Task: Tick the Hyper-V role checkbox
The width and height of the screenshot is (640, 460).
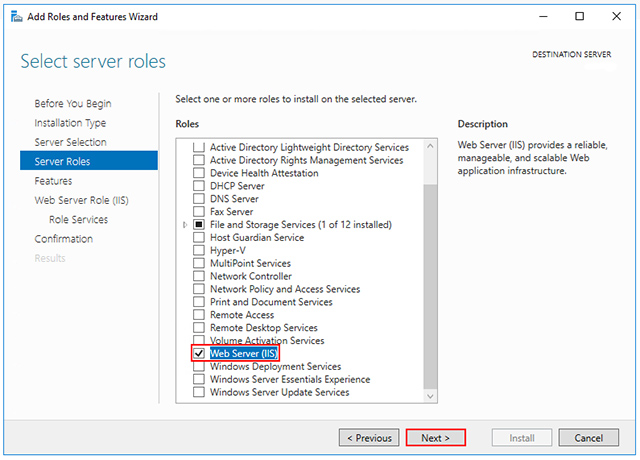Action: point(199,250)
